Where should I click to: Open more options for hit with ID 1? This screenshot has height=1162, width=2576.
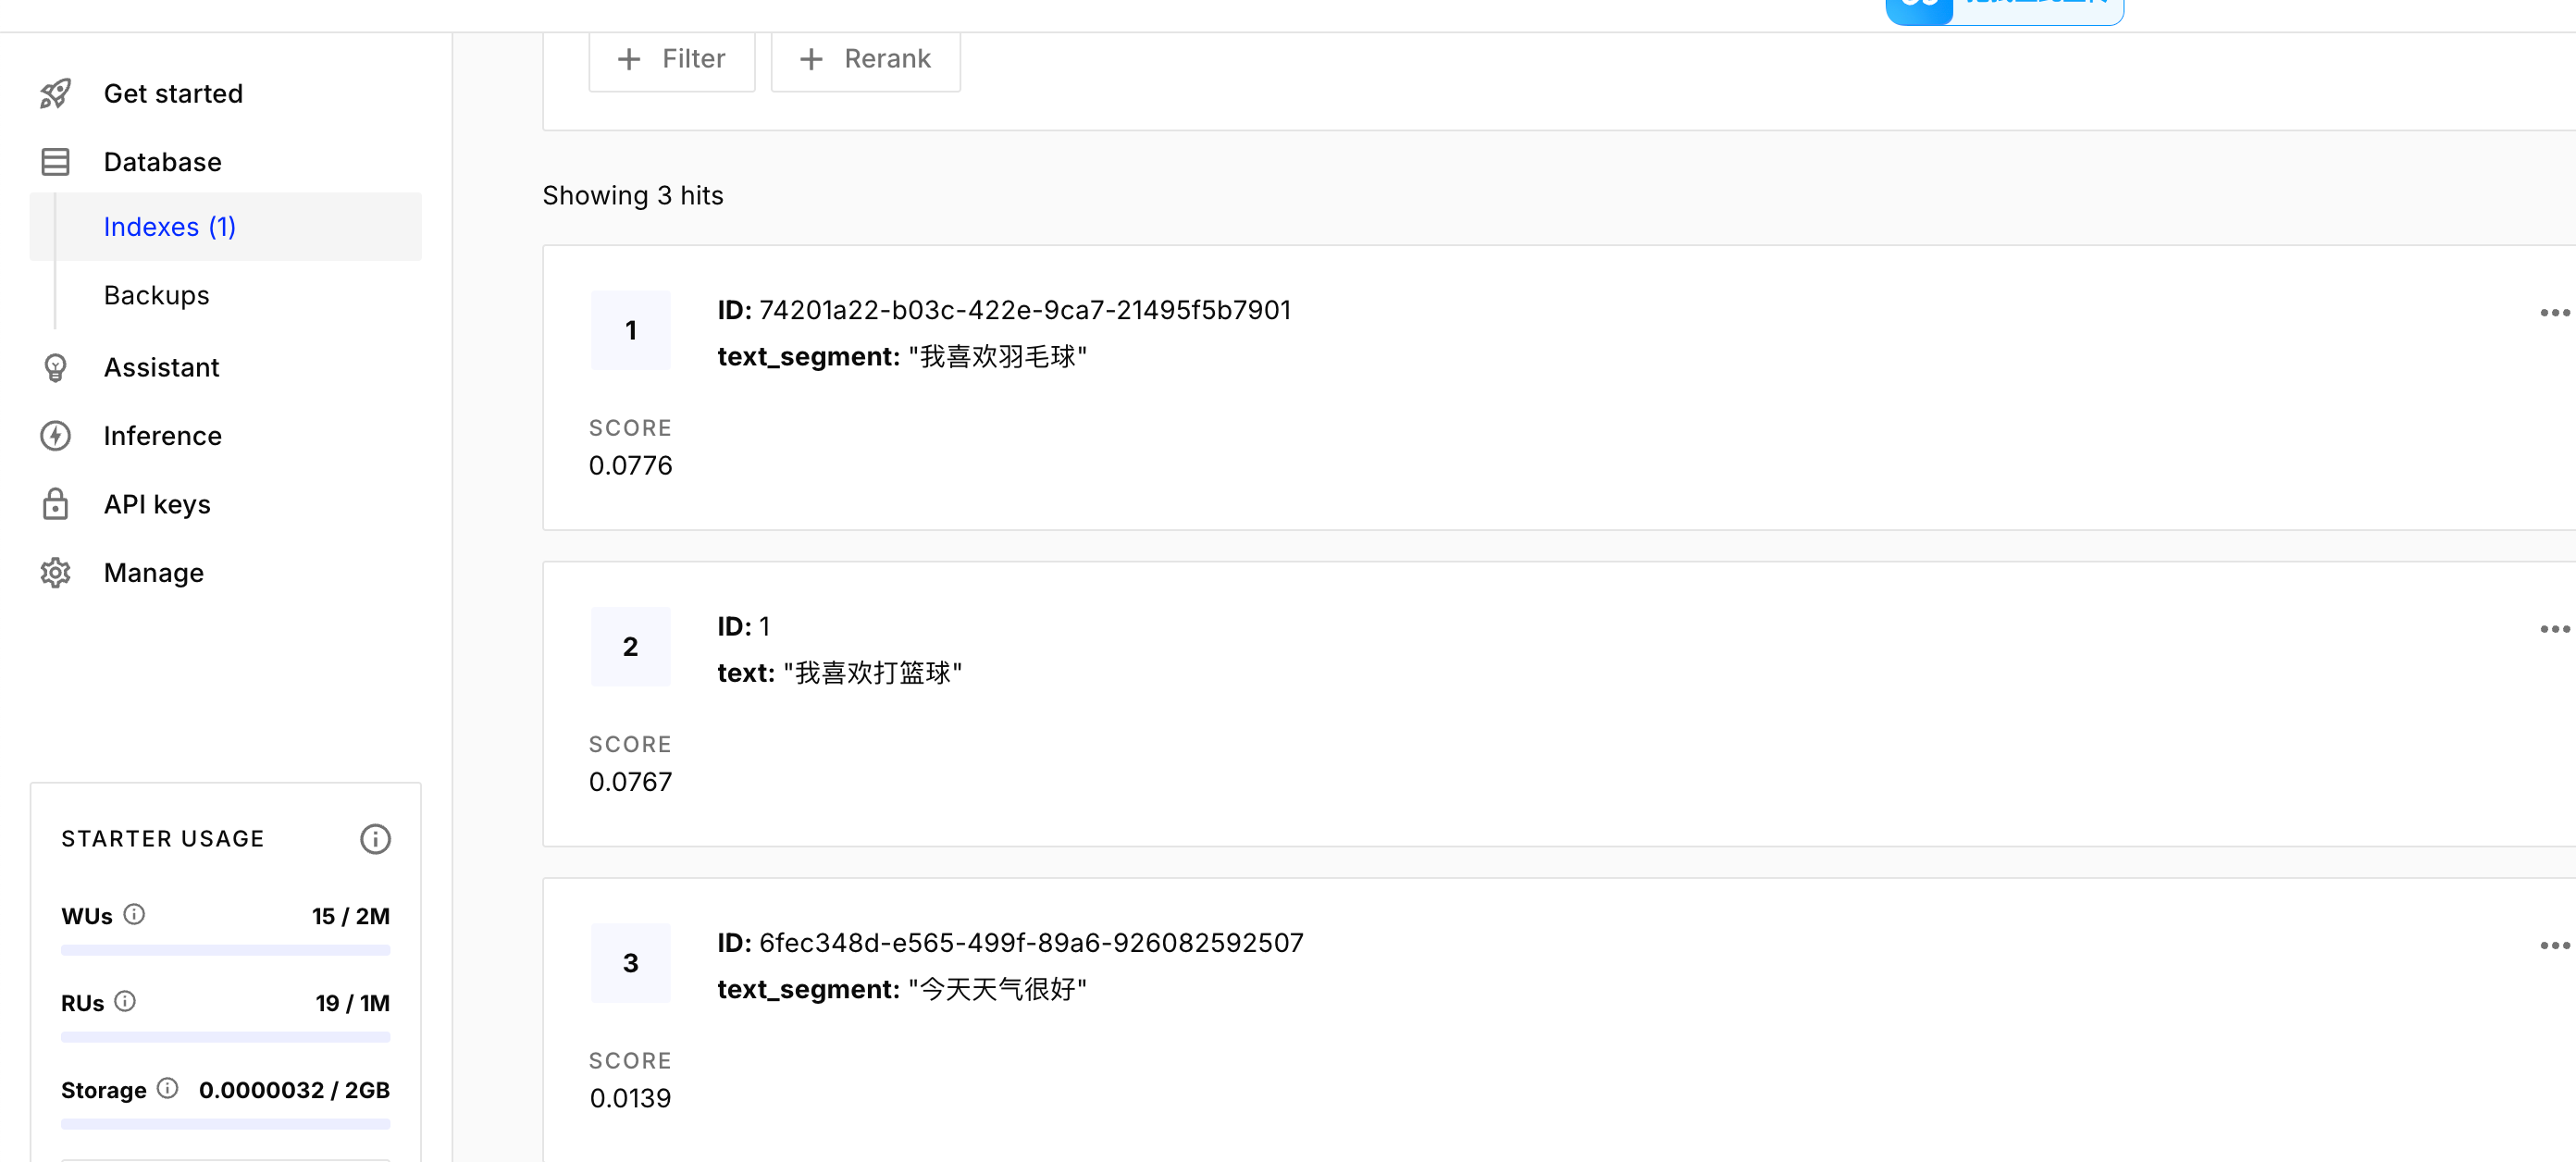(x=2554, y=629)
